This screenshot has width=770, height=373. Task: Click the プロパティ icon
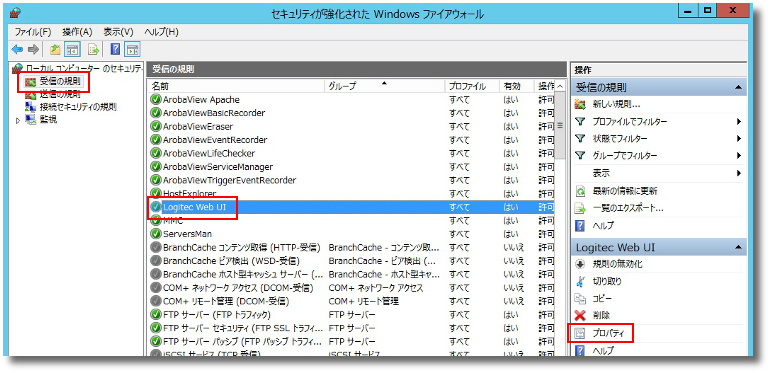(581, 334)
